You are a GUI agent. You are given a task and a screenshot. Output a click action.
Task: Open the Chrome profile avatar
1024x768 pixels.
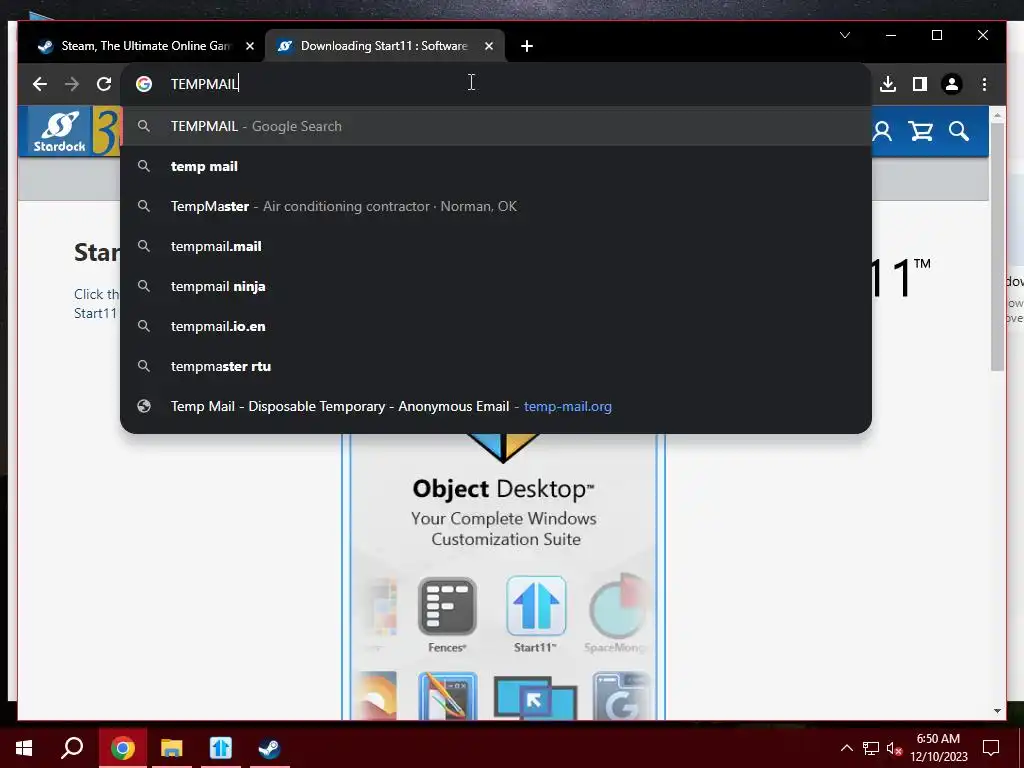952,84
